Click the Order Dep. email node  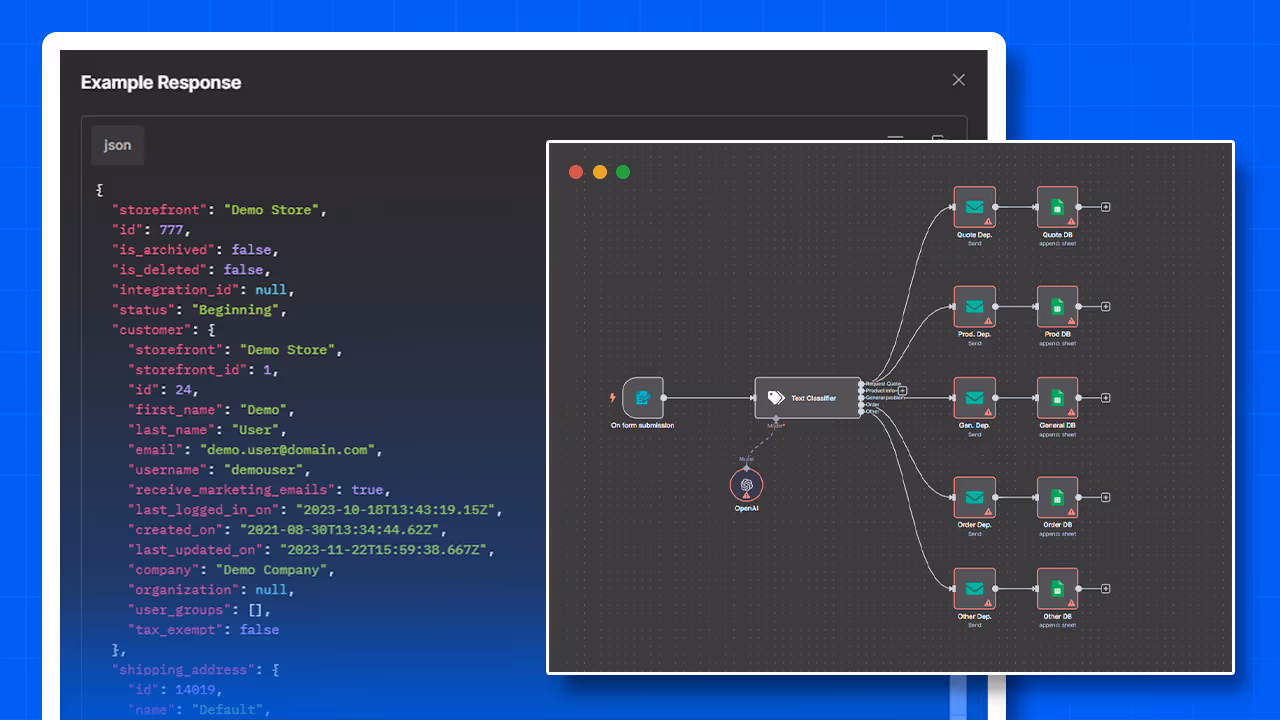tap(974, 497)
